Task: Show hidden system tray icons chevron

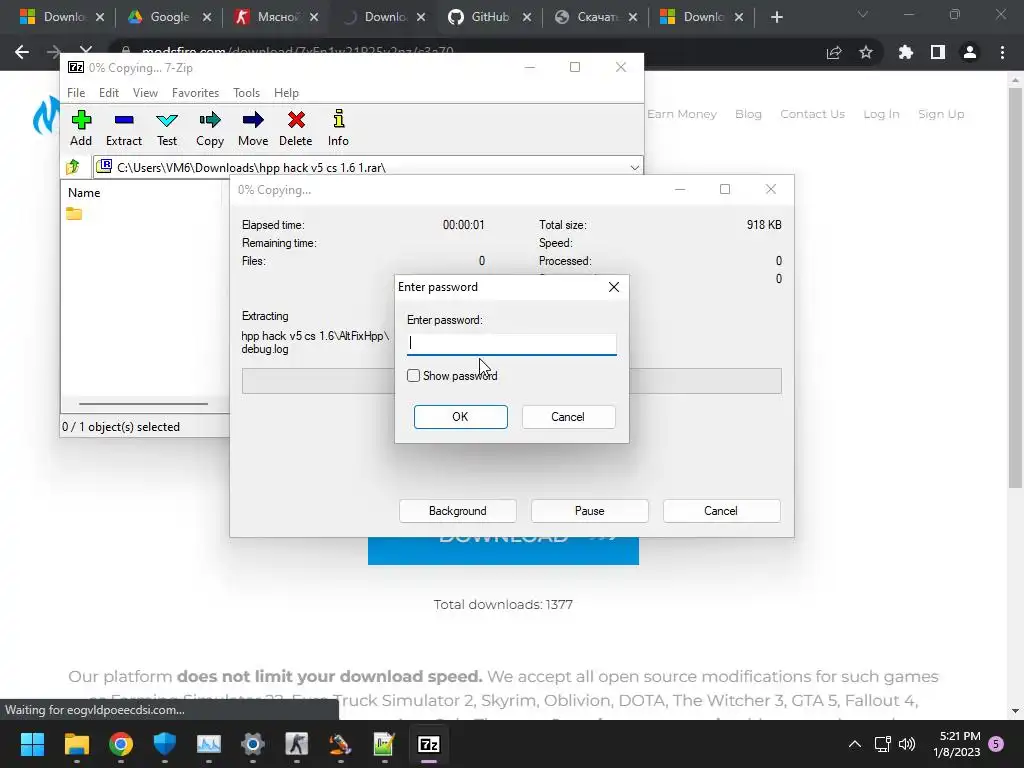Action: pos(854,744)
